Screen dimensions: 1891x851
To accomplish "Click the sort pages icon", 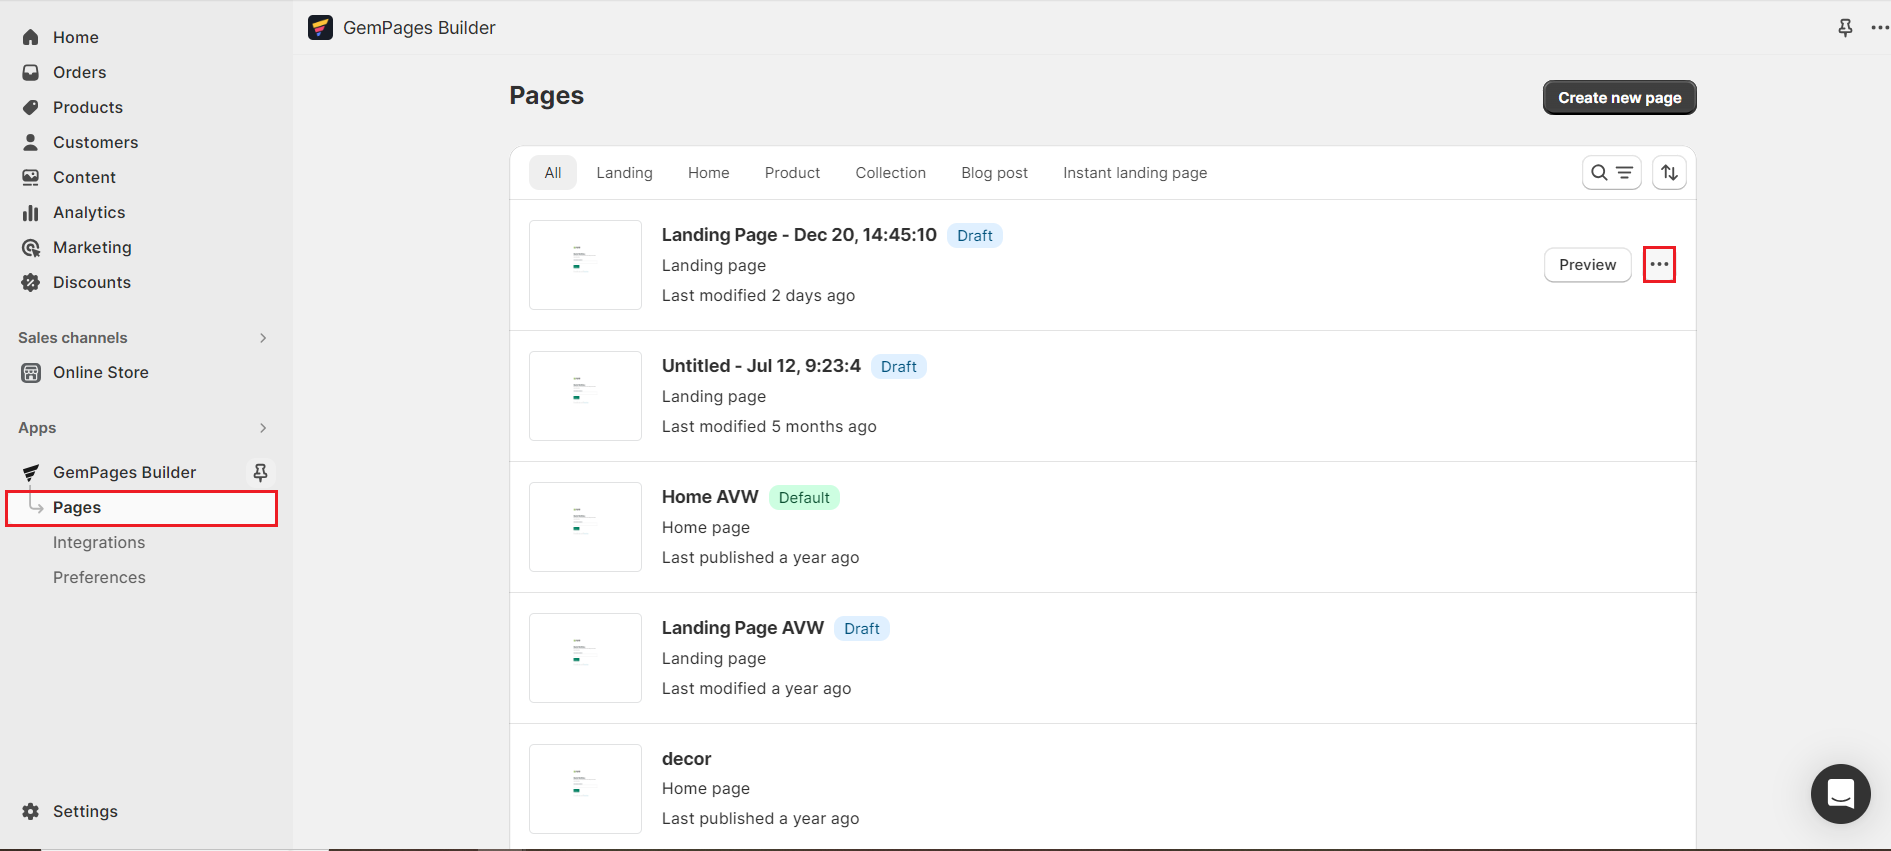I will pos(1669,173).
